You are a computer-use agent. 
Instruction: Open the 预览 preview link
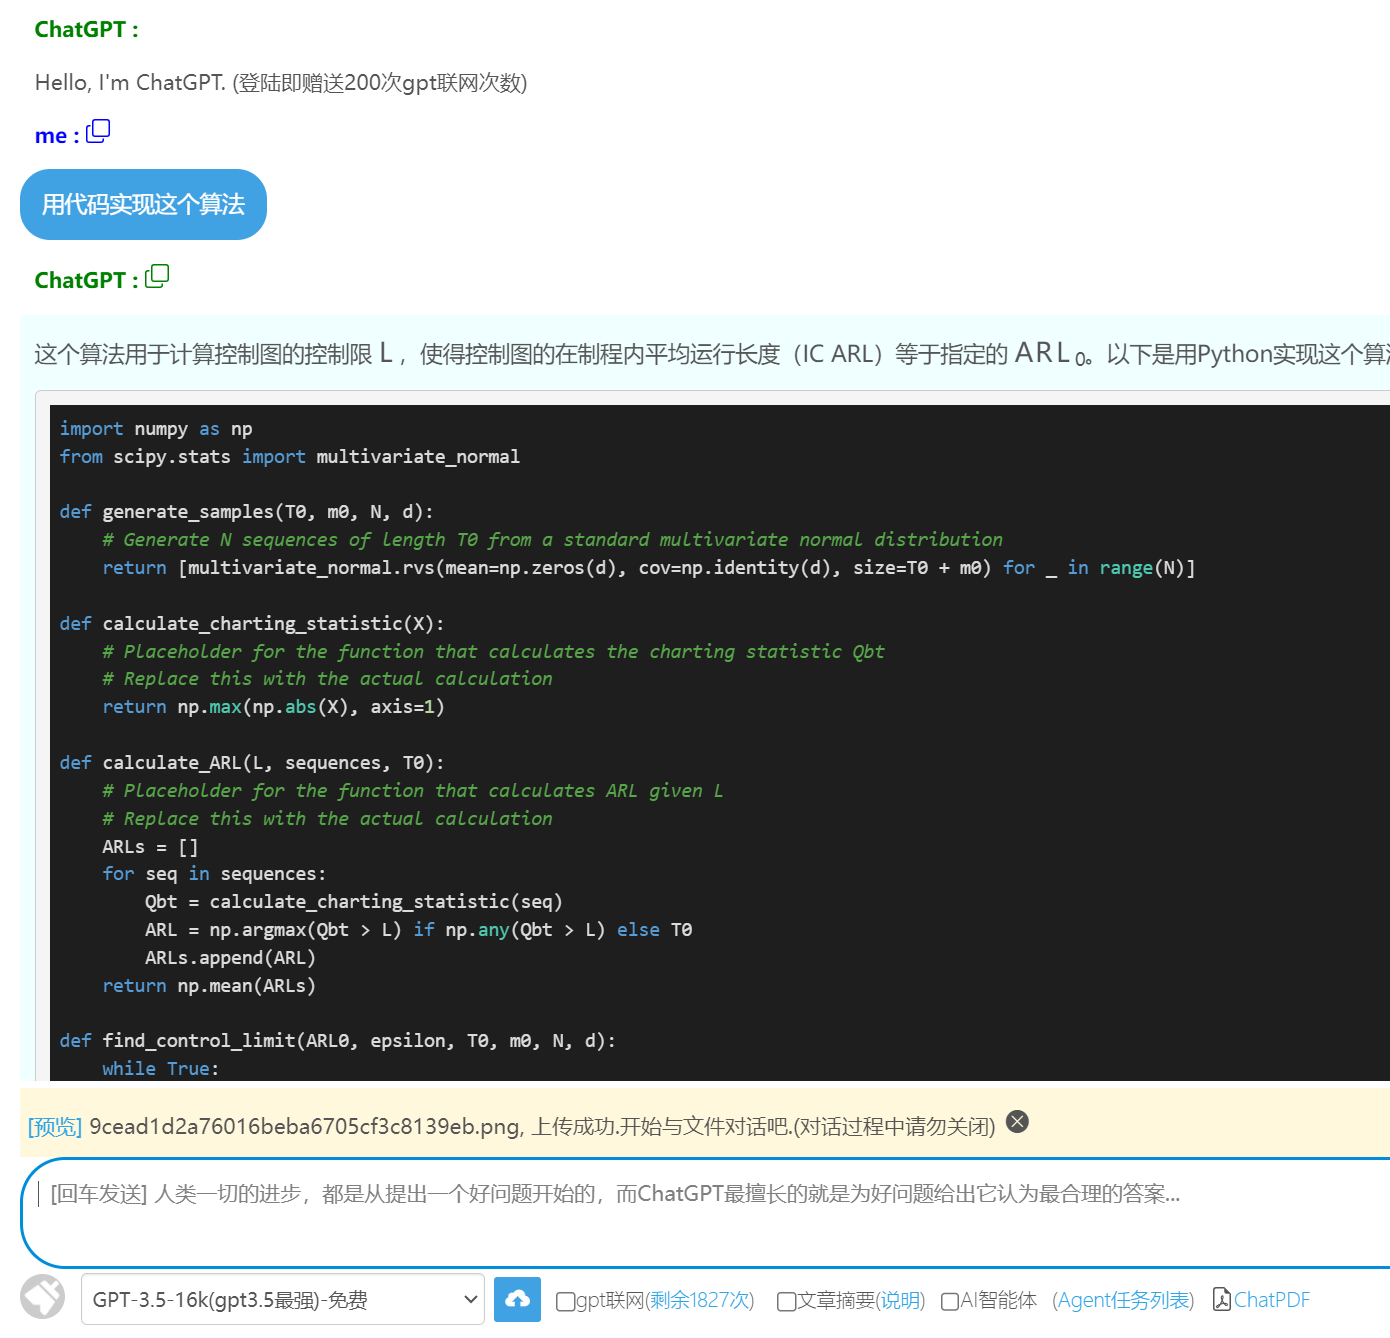tap(55, 1127)
